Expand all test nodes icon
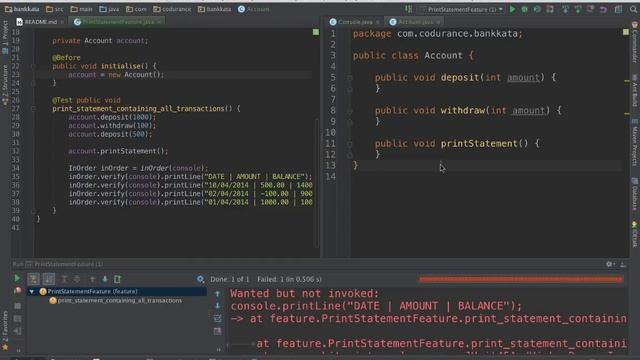Viewport: 640px width, 360px height. (64, 279)
